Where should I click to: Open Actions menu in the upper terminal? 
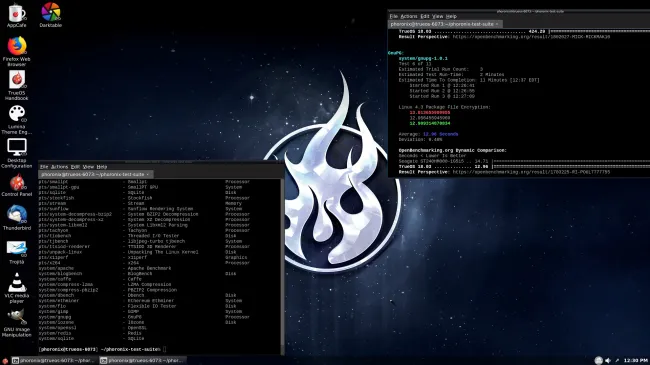point(409,16)
